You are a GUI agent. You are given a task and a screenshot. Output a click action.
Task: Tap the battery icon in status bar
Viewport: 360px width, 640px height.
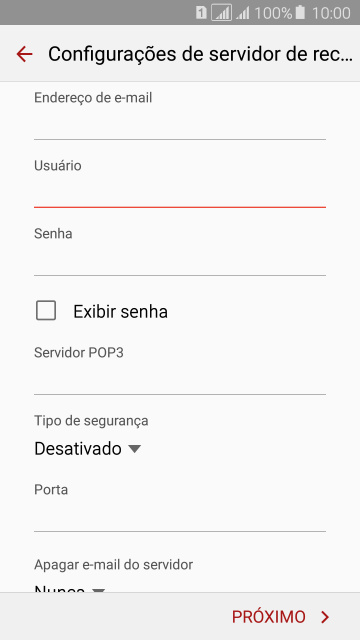click(300, 12)
